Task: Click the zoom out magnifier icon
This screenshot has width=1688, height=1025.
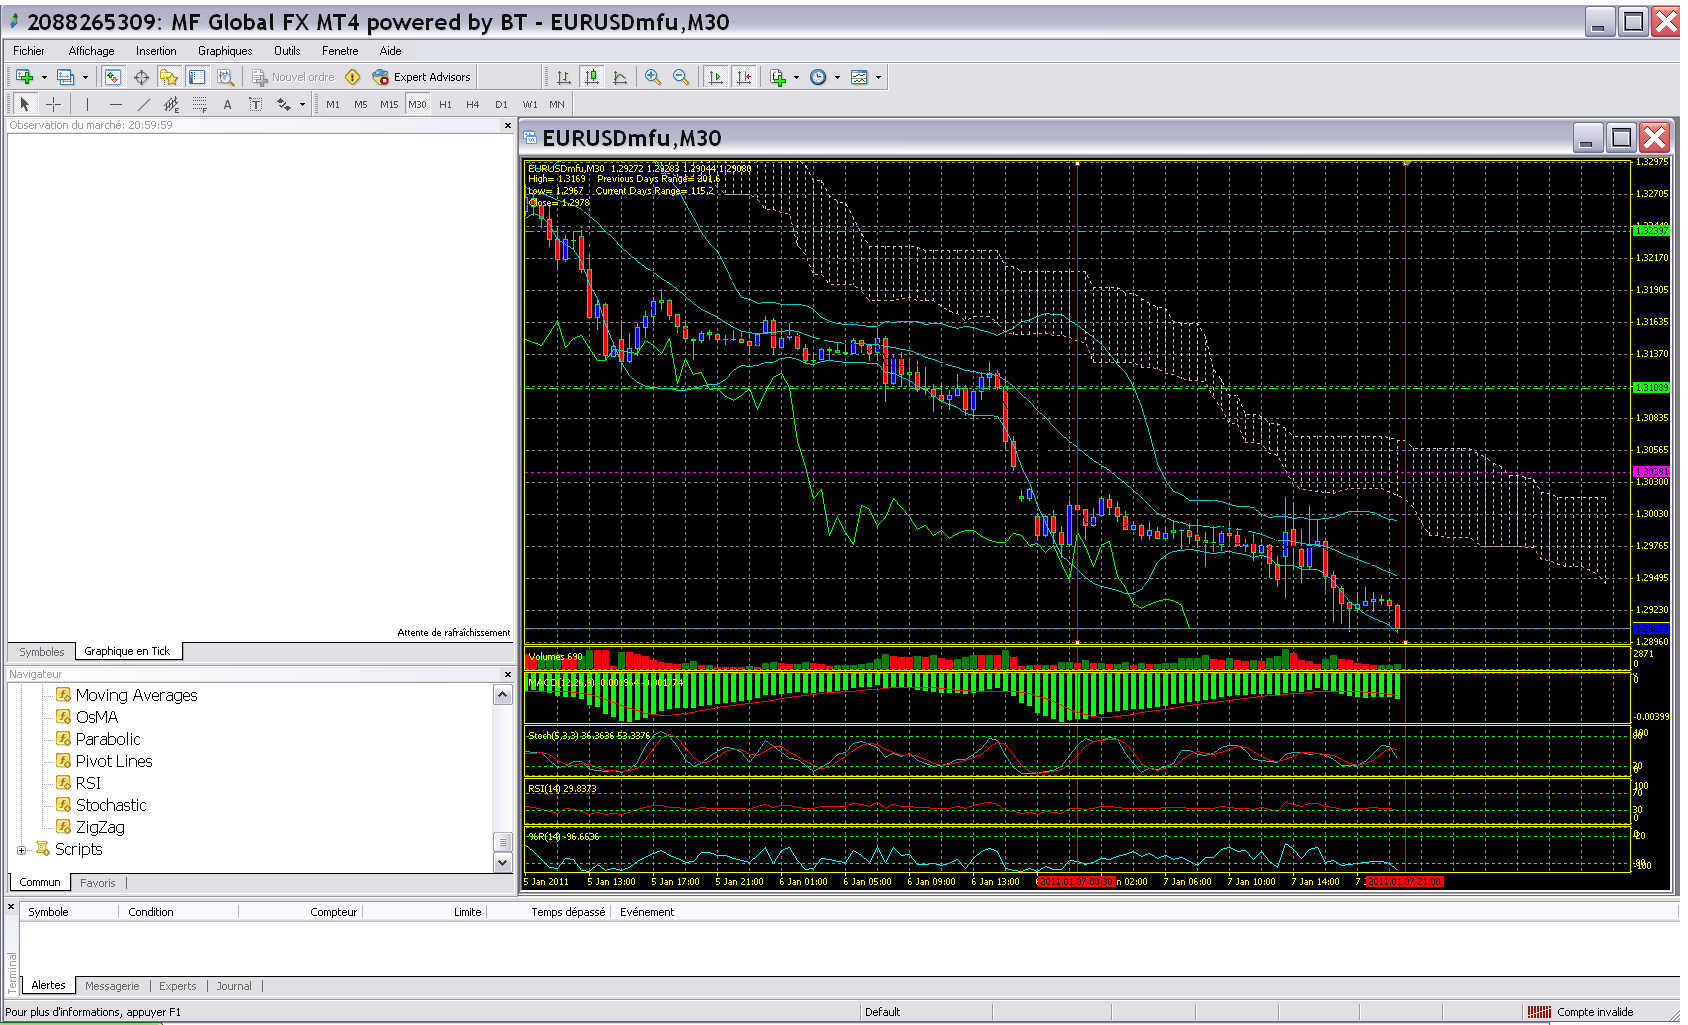Action: tap(681, 77)
